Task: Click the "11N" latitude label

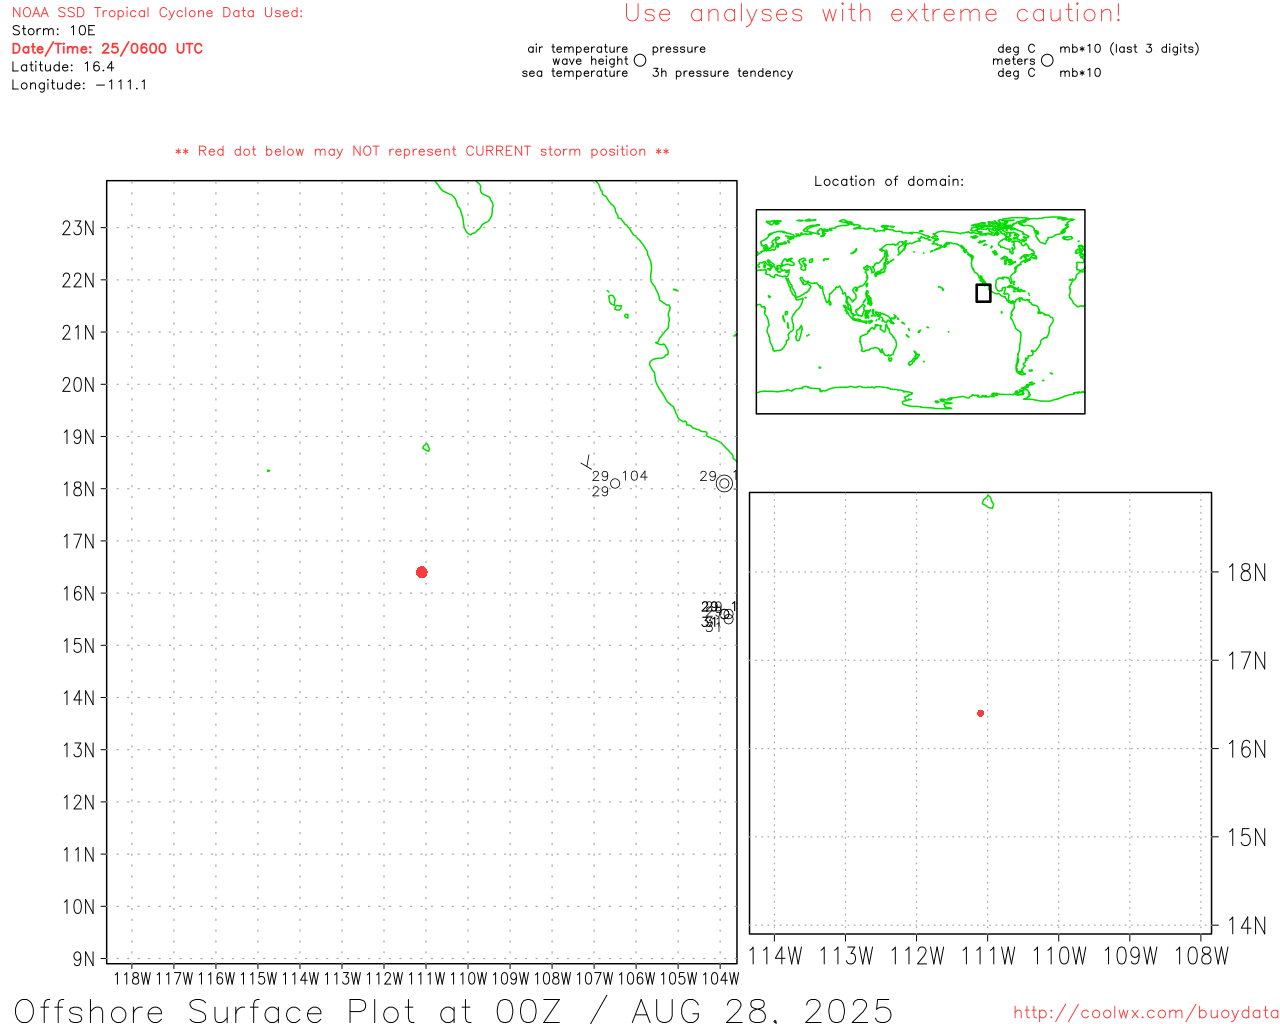Action: (79, 855)
